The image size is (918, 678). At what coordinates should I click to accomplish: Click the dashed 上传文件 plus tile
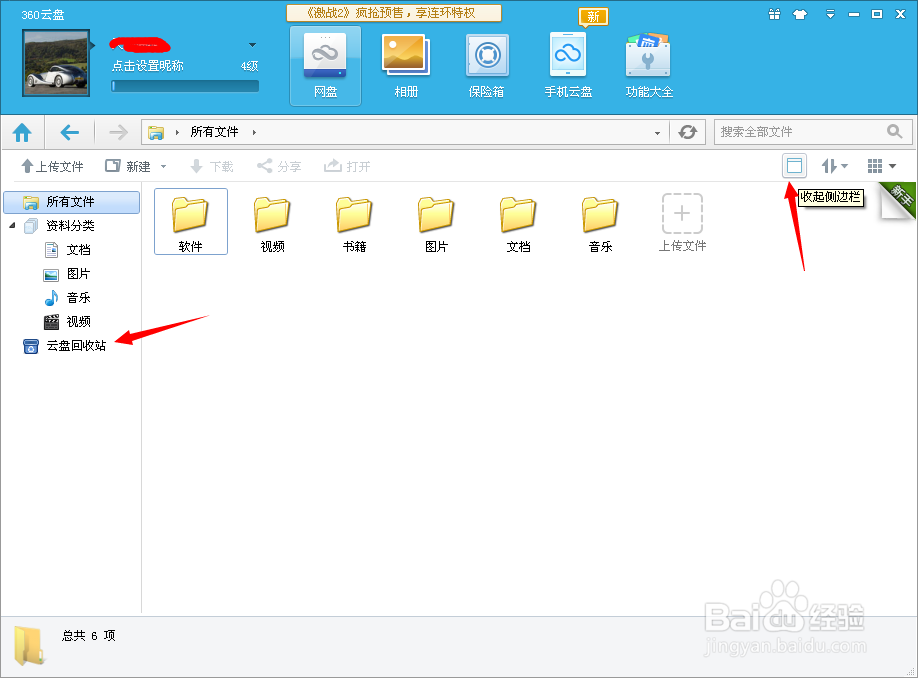(x=682, y=222)
